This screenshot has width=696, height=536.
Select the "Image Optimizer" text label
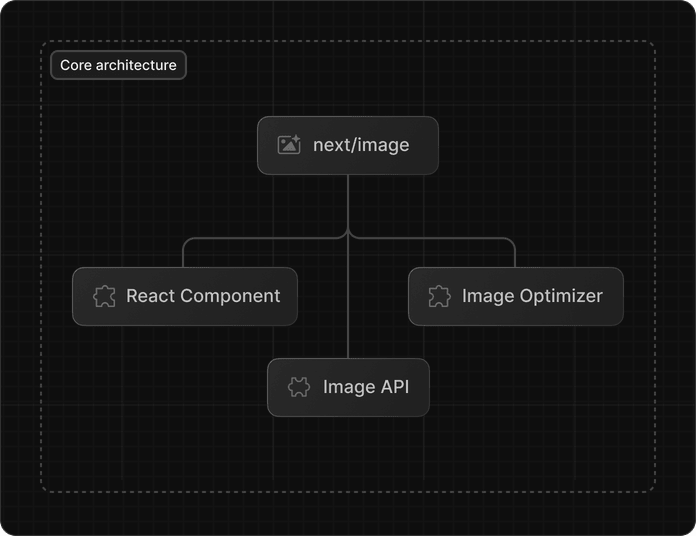pyautogui.click(x=532, y=296)
